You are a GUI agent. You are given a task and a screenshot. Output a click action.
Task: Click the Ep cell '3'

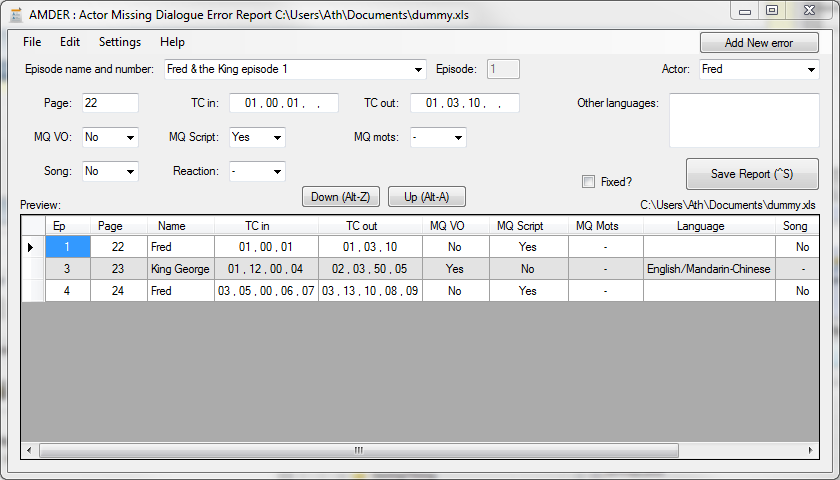68,269
